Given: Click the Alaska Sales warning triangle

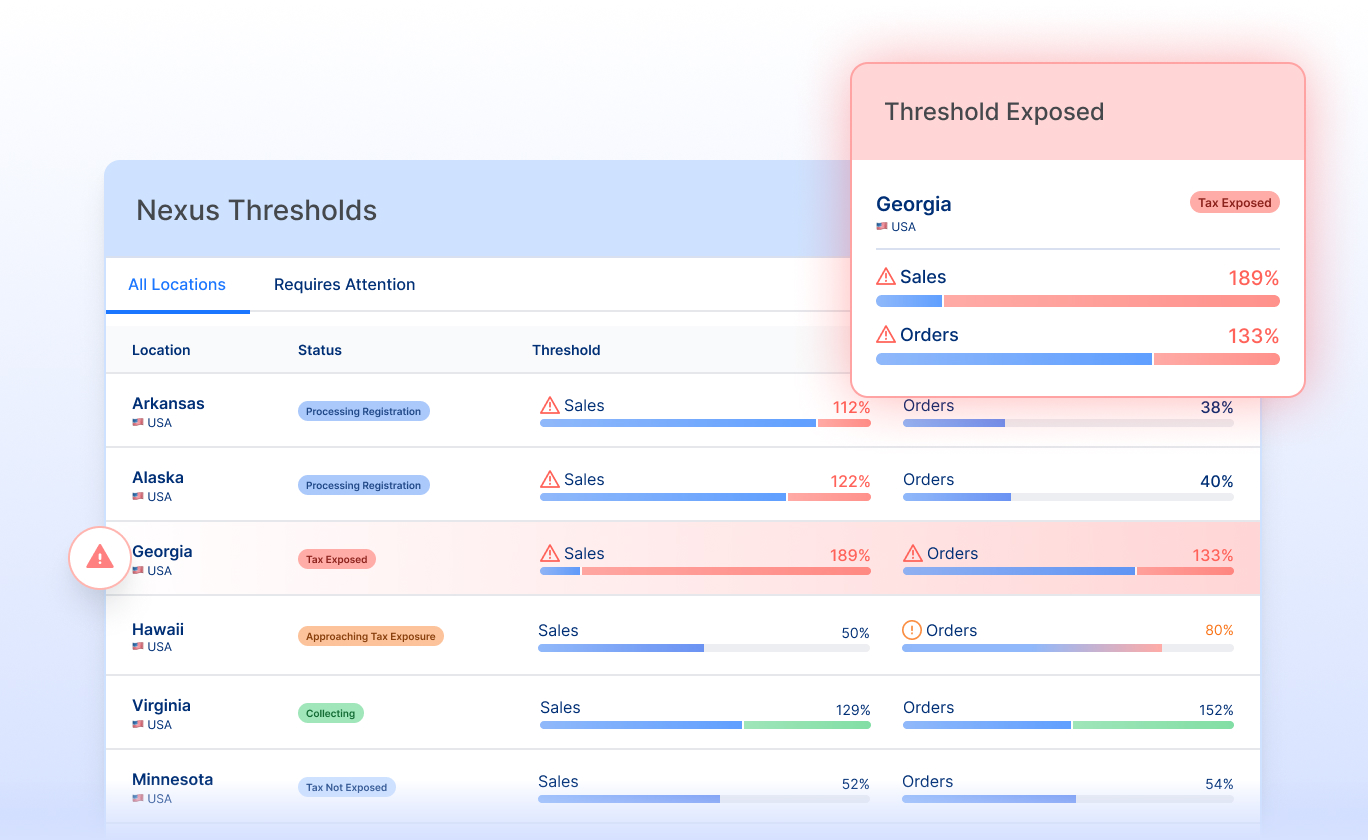Looking at the screenshot, I should click(550, 479).
